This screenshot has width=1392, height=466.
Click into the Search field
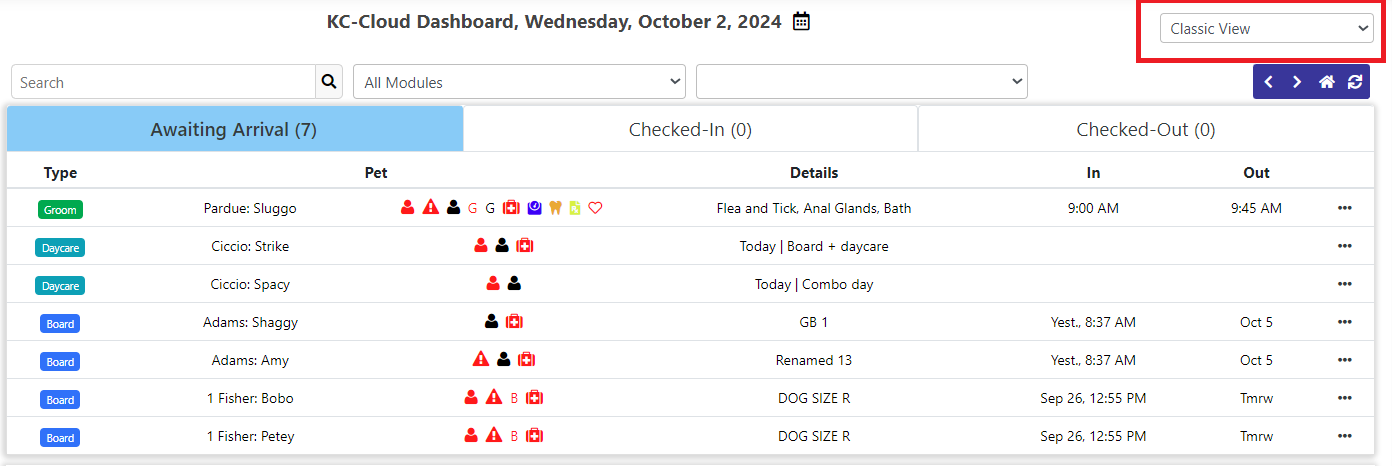coord(164,82)
